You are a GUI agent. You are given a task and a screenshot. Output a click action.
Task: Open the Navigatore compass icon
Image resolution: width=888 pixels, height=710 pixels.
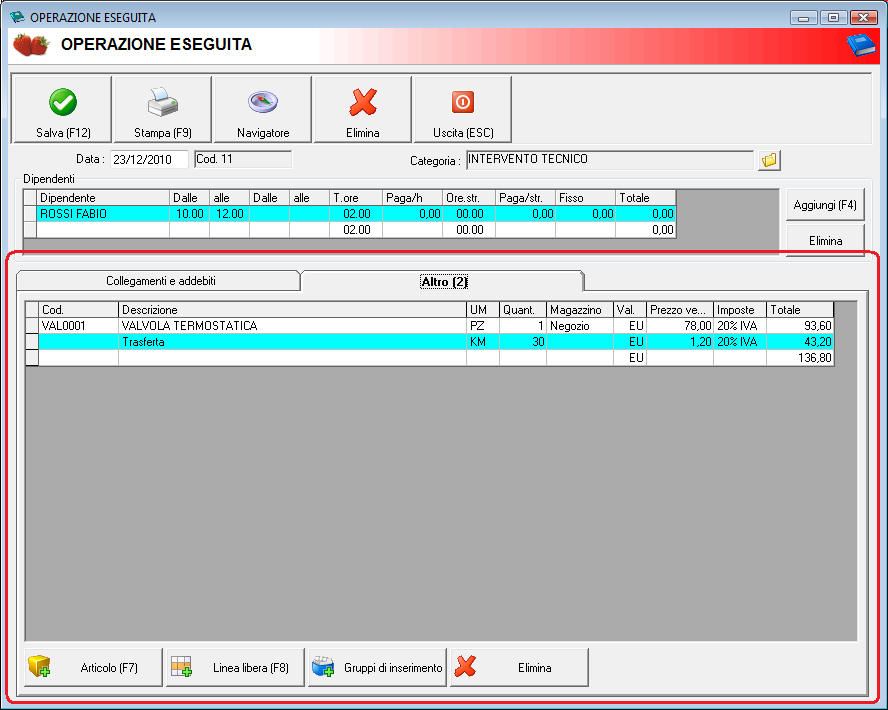click(x=263, y=102)
